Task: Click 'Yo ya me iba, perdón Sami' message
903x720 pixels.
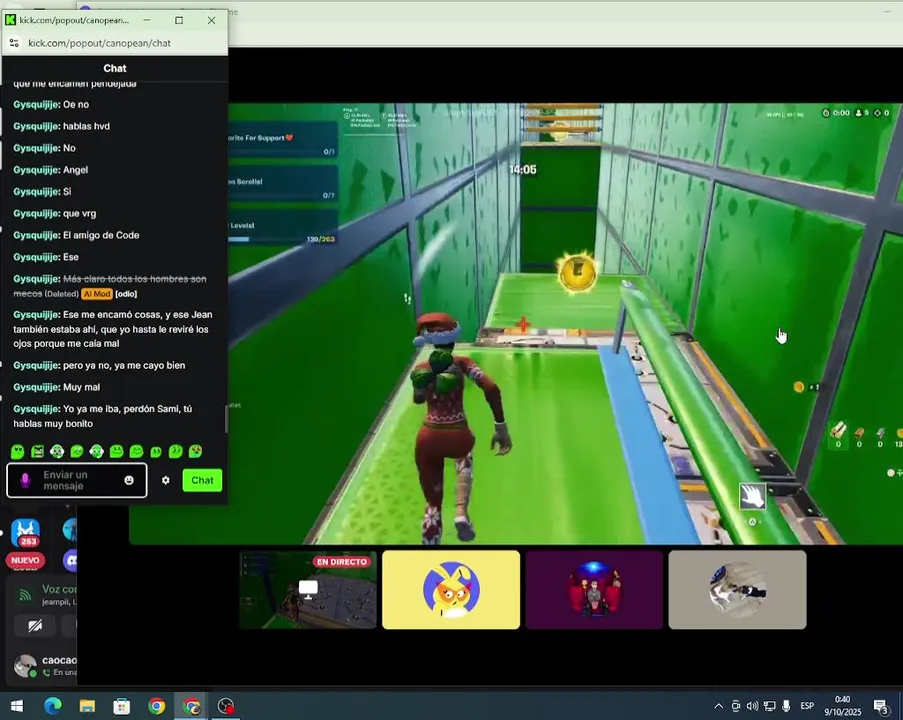Action: click(103, 416)
